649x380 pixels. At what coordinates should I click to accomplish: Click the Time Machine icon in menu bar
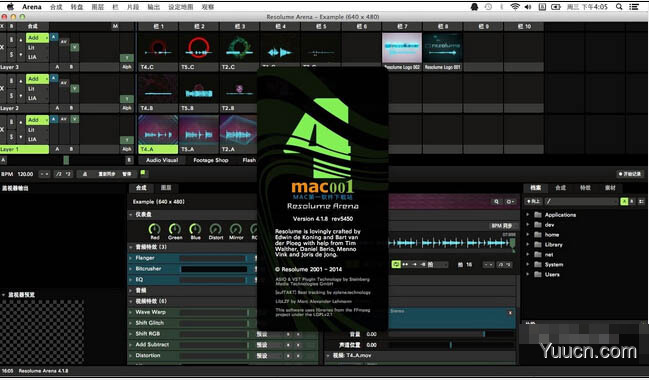pos(488,7)
